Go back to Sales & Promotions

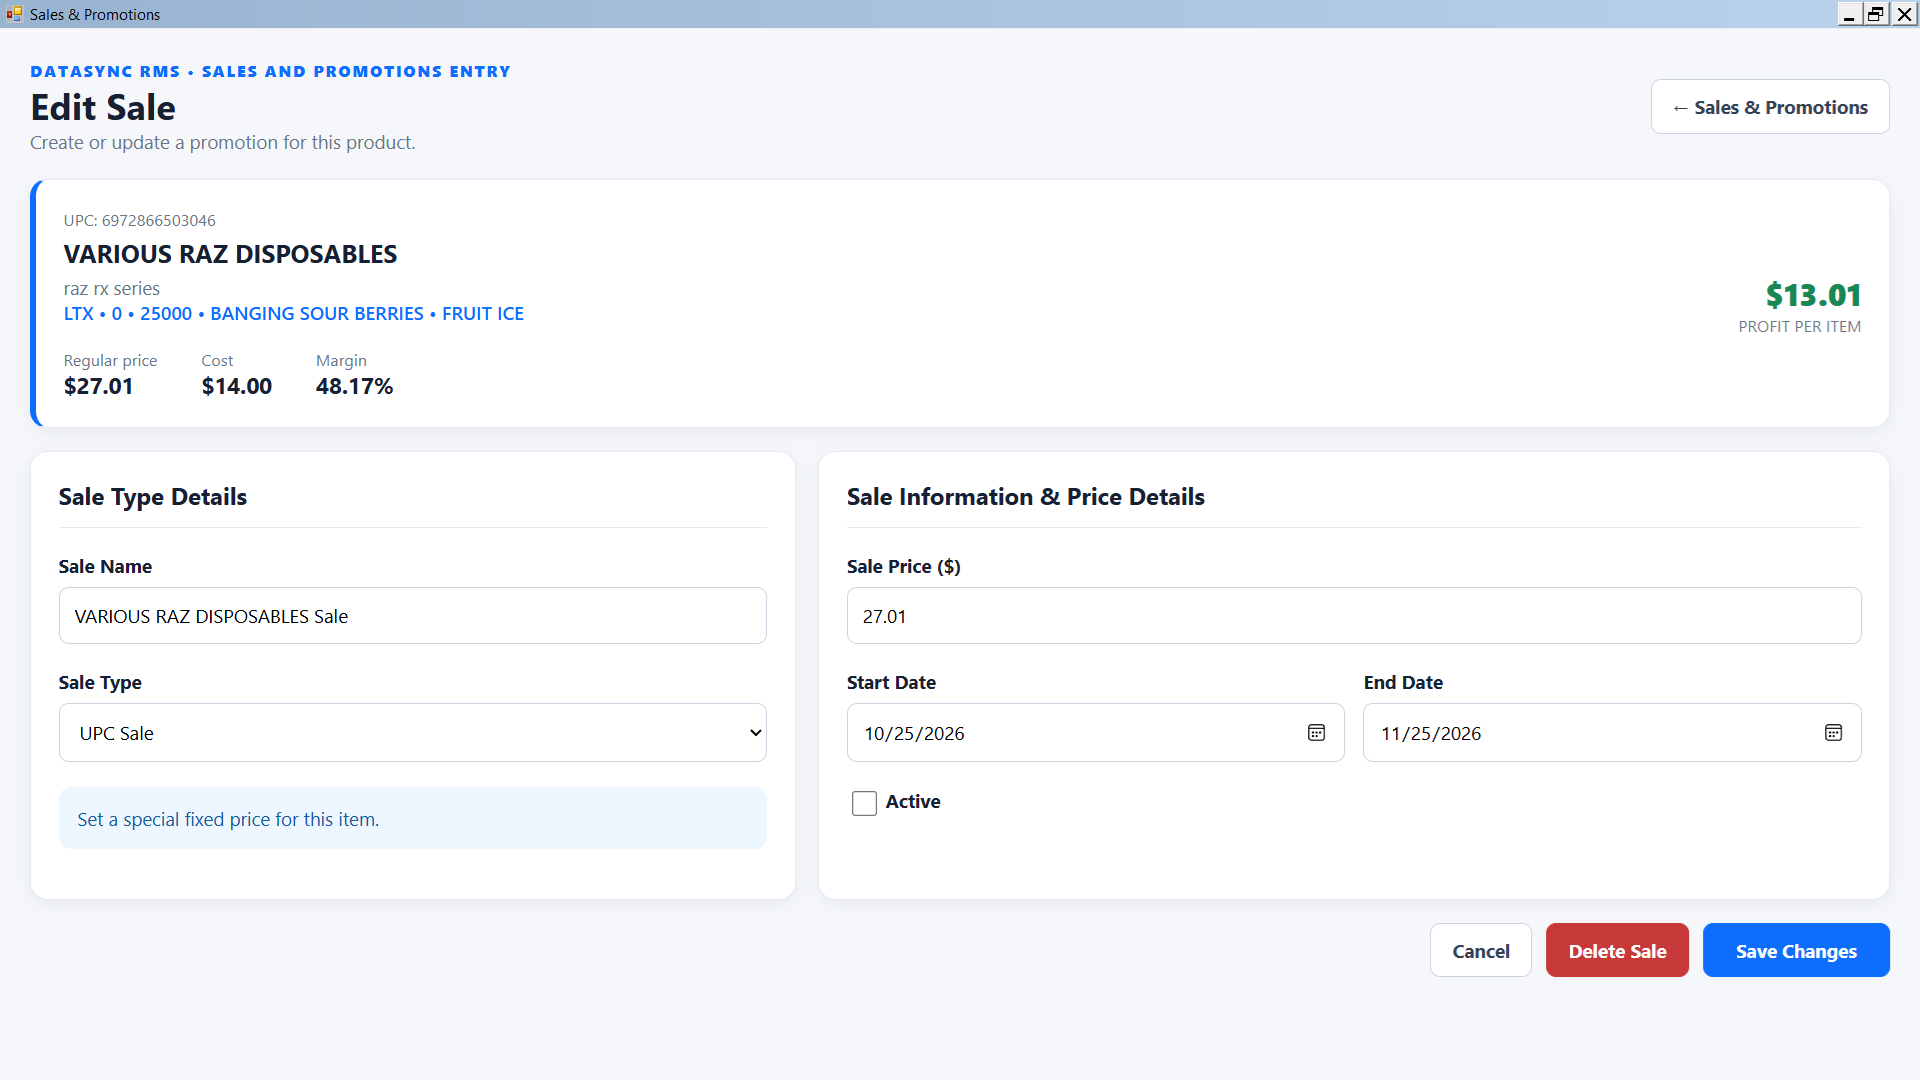tap(1770, 107)
